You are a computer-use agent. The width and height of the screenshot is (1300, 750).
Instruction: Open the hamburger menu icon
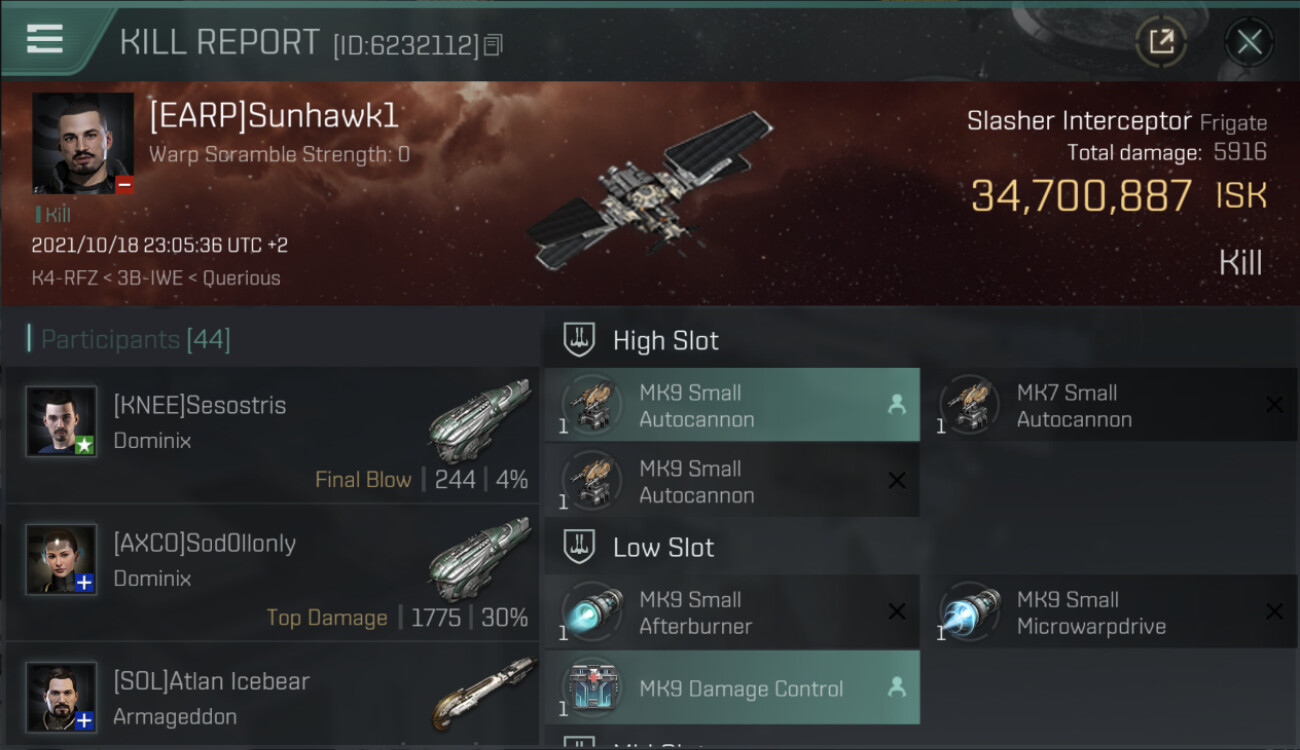coord(45,40)
